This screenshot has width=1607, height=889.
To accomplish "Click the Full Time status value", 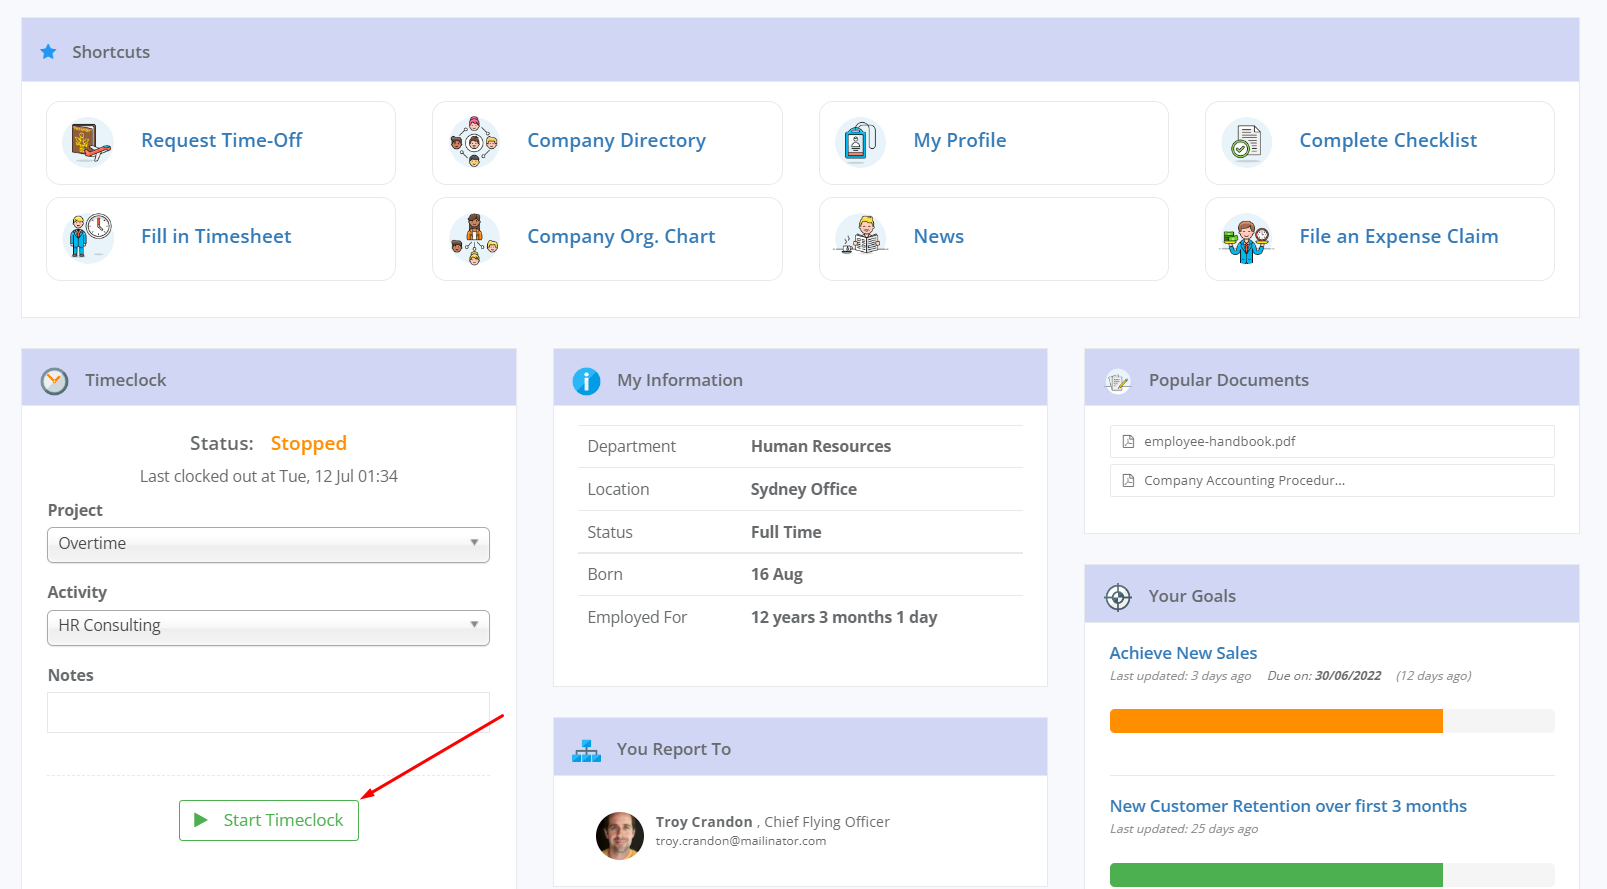I will point(786,532).
